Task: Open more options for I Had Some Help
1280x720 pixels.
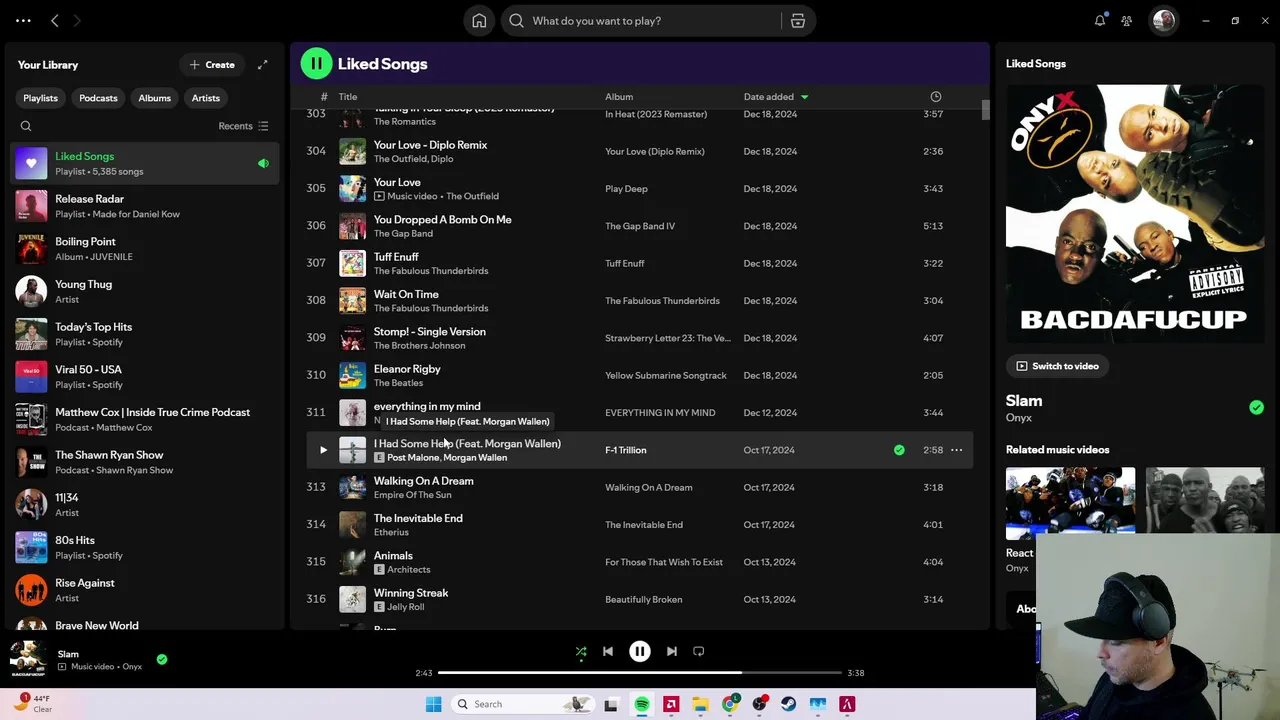Action: click(x=956, y=450)
